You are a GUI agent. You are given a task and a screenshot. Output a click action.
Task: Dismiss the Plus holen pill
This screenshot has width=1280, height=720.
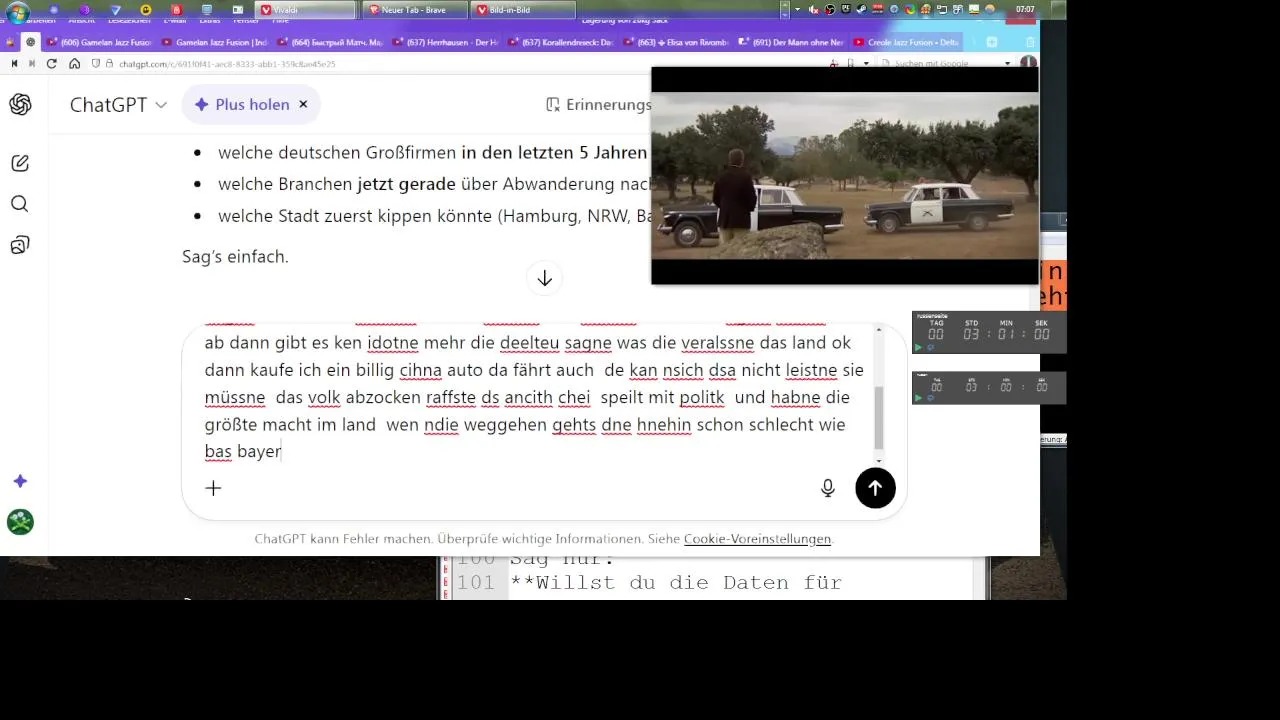click(x=303, y=104)
